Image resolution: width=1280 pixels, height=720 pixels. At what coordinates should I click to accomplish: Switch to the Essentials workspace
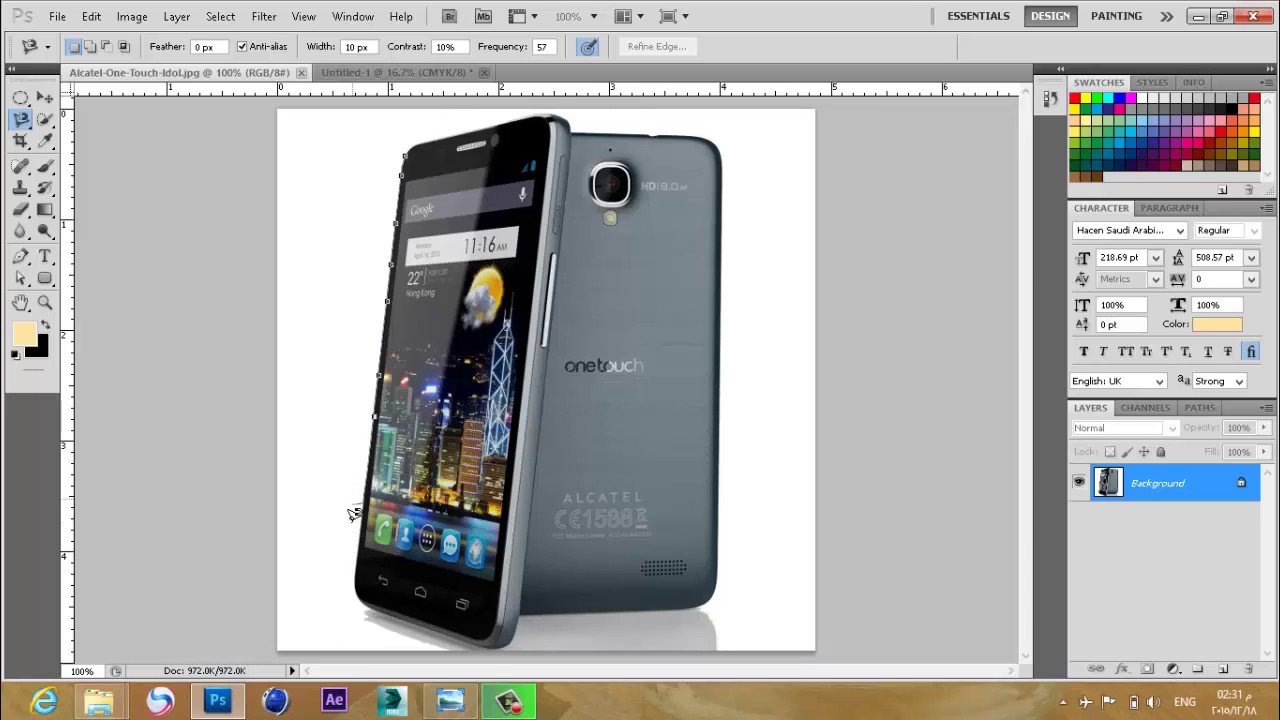978,16
